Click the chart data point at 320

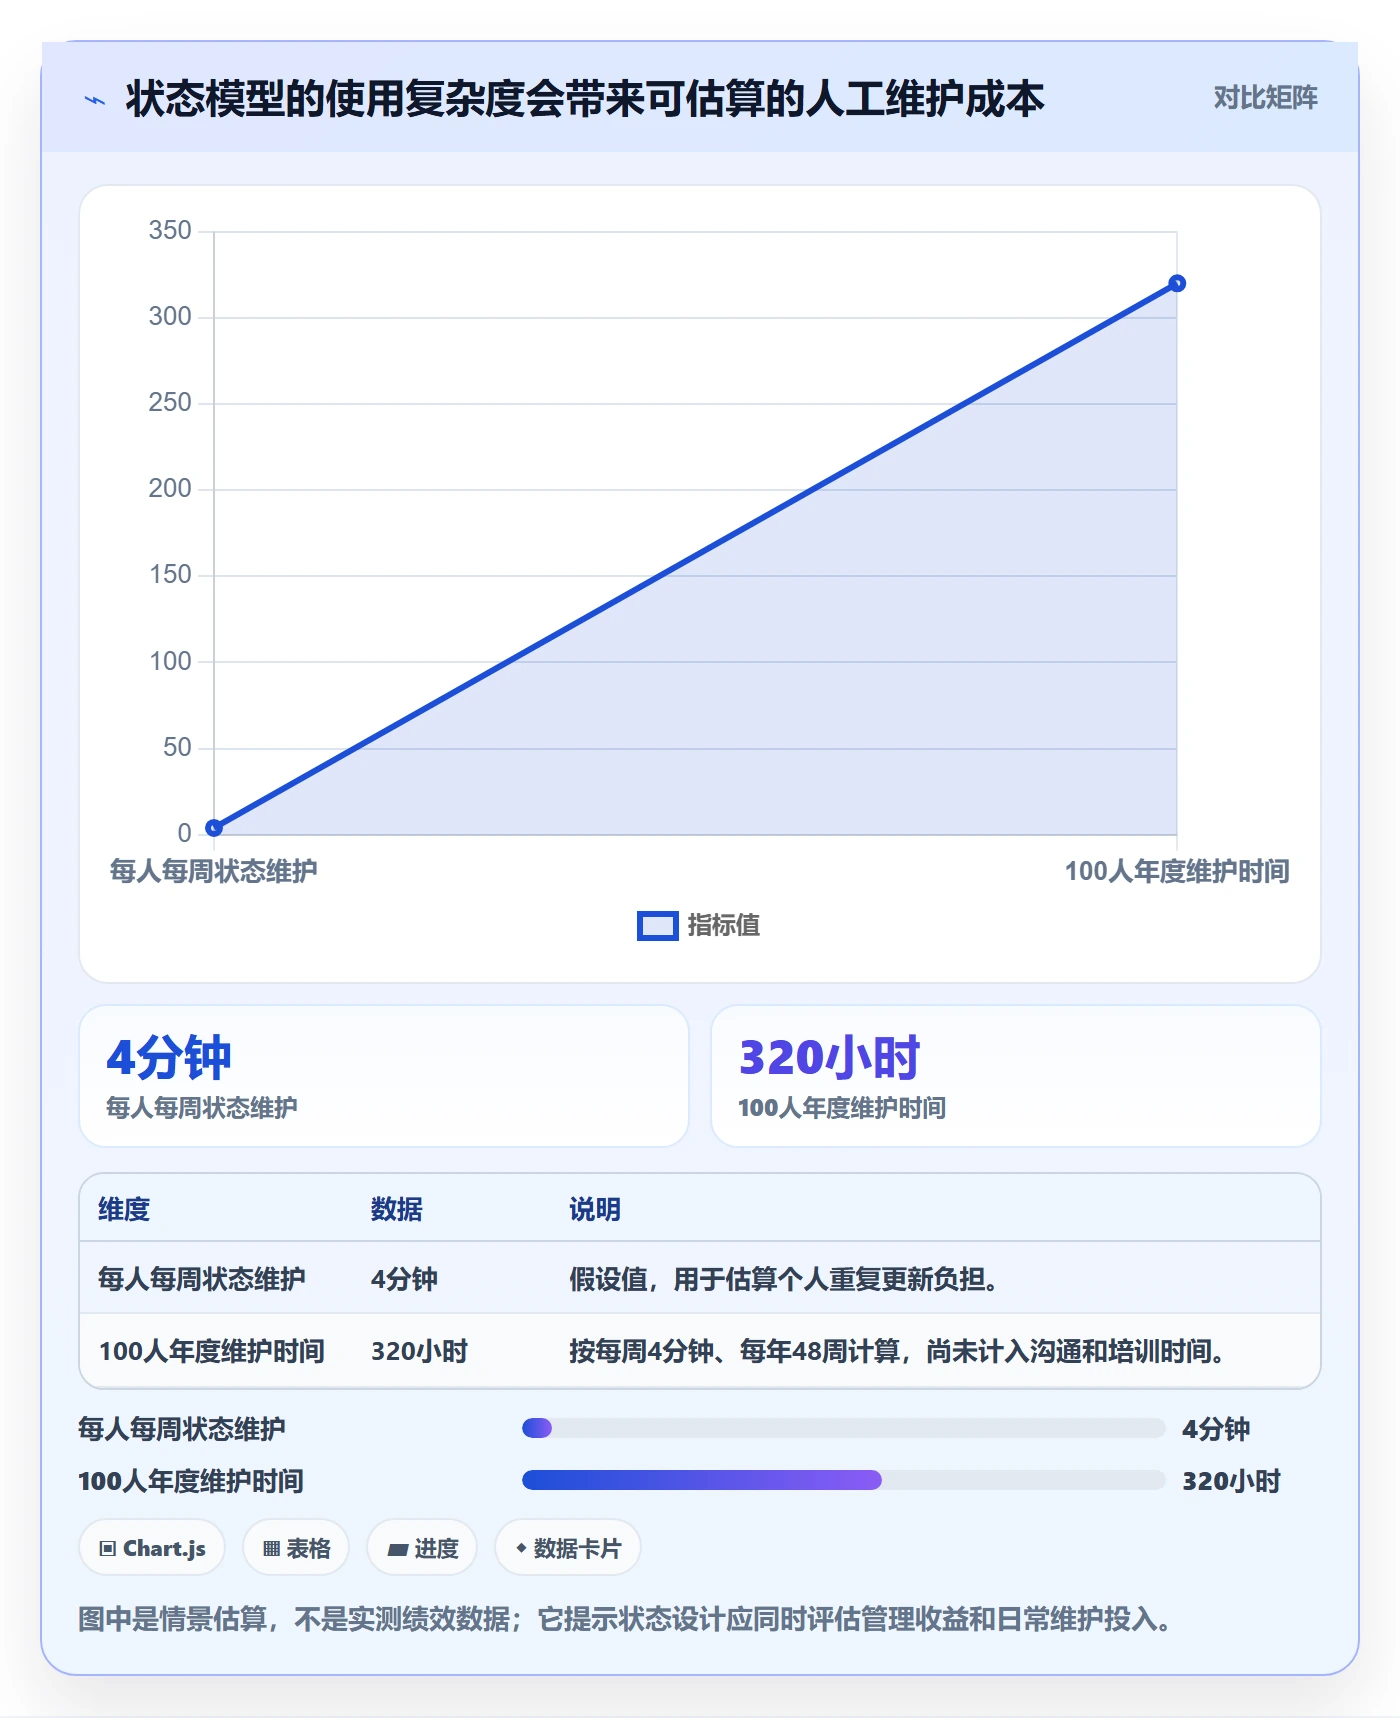click(1177, 284)
